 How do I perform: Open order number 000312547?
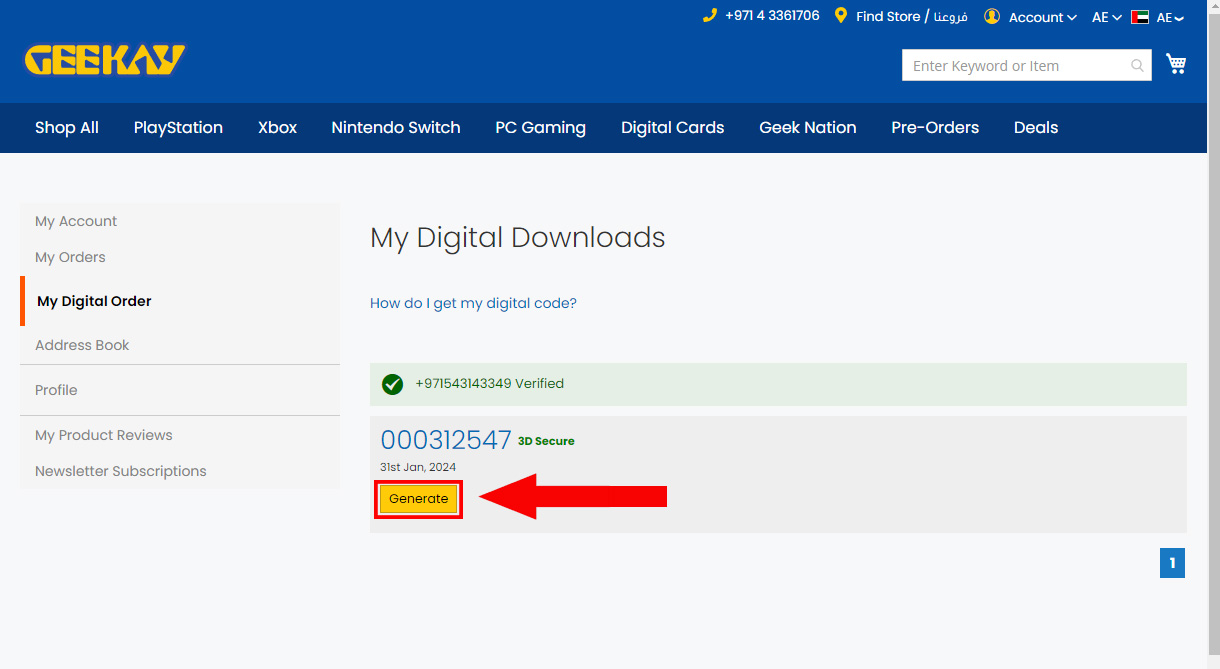[446, 440]
